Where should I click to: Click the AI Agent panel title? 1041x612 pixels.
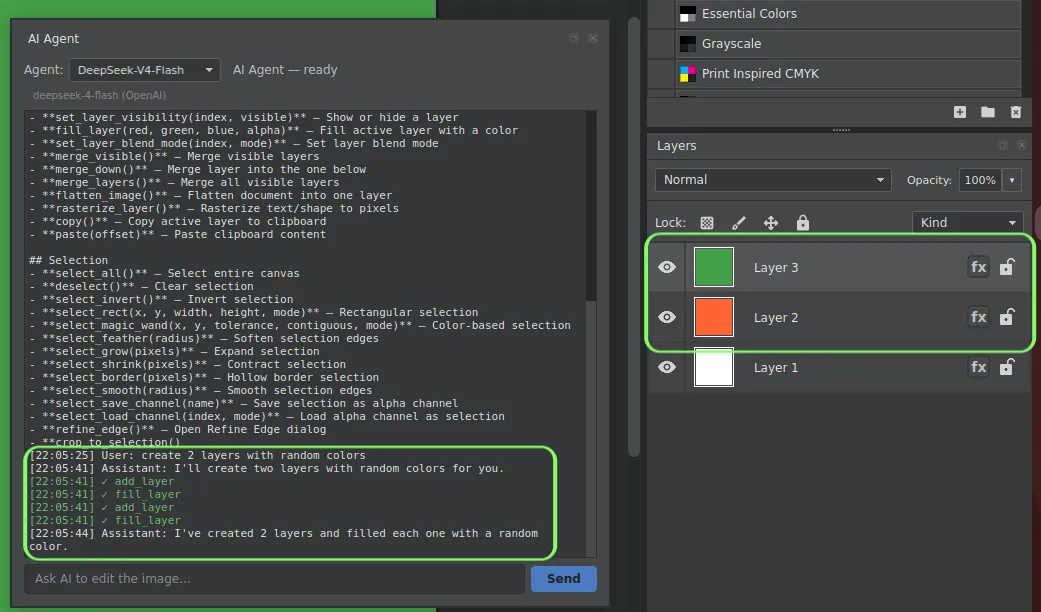[x=53, y=39]
